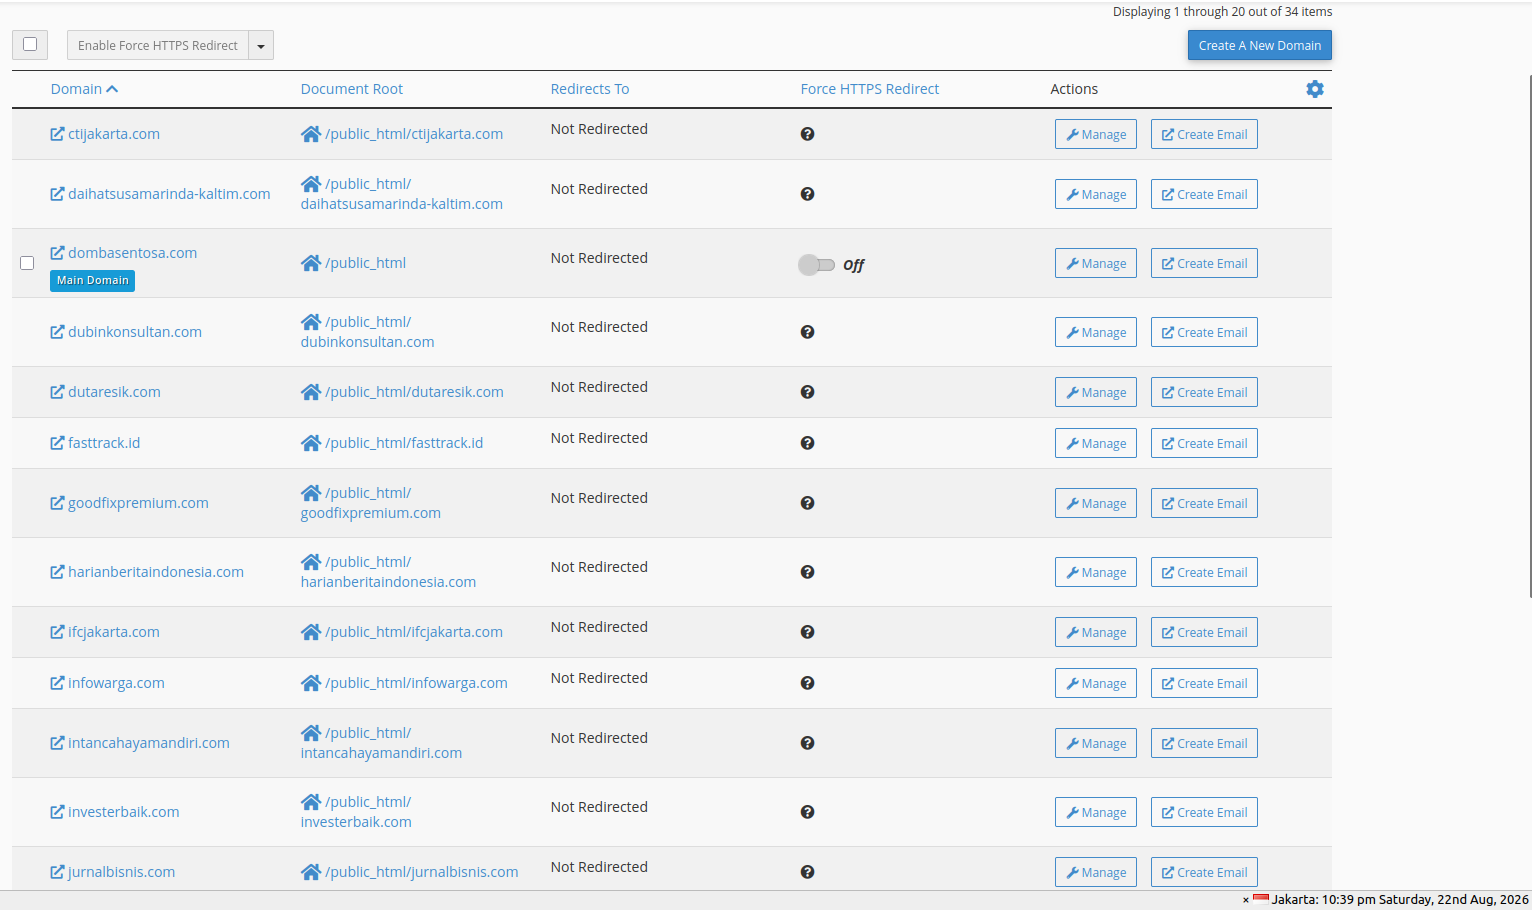Screen dimensions: 1532x910
Task: Click home icon for /public_html/dutaresik.com
Action: 311,392
